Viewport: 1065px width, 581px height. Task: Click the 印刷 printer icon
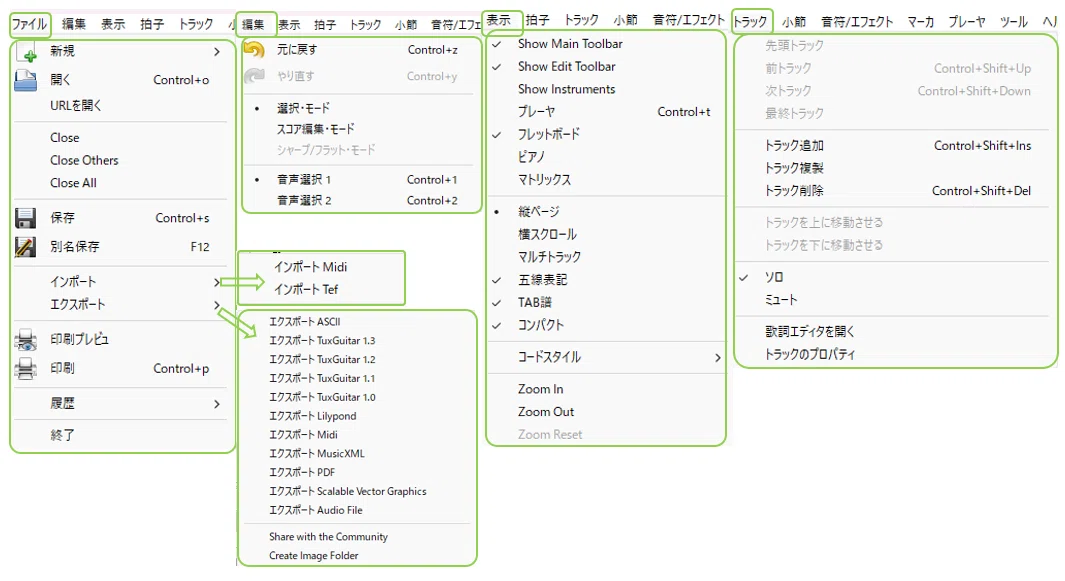(x=26, y=368)
